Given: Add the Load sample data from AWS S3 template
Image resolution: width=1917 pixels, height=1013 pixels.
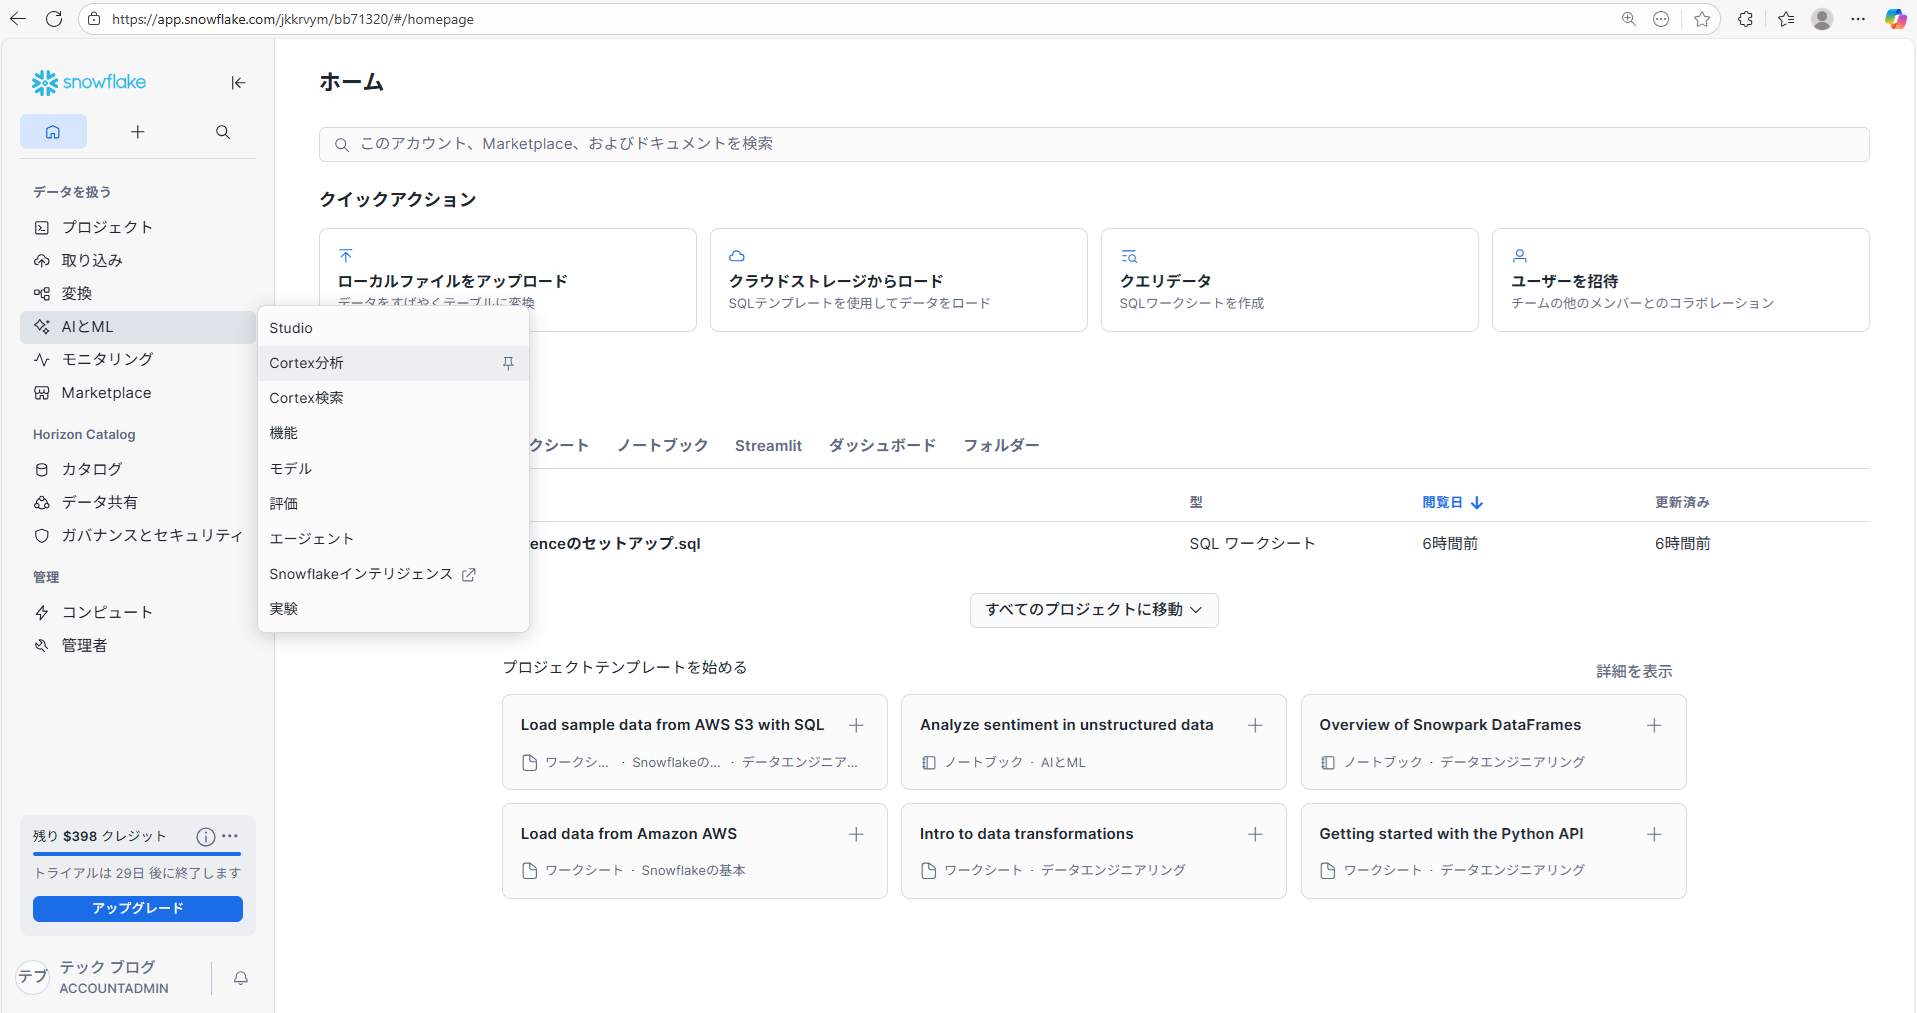Looking at the screenshot, I should (x=856, y=725).
